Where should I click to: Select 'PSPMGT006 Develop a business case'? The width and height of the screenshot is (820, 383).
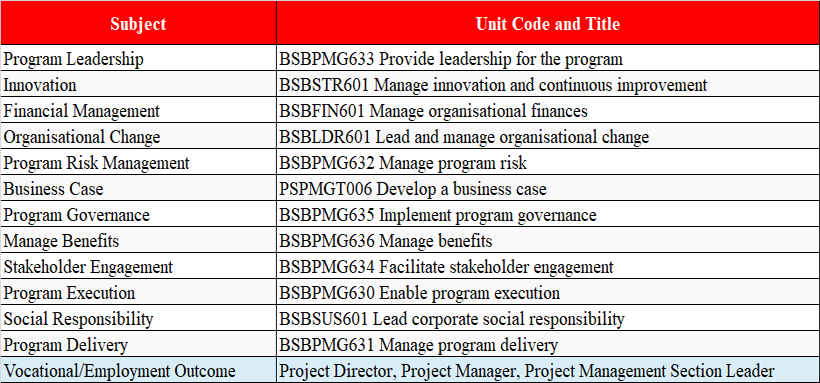[548, 188]
